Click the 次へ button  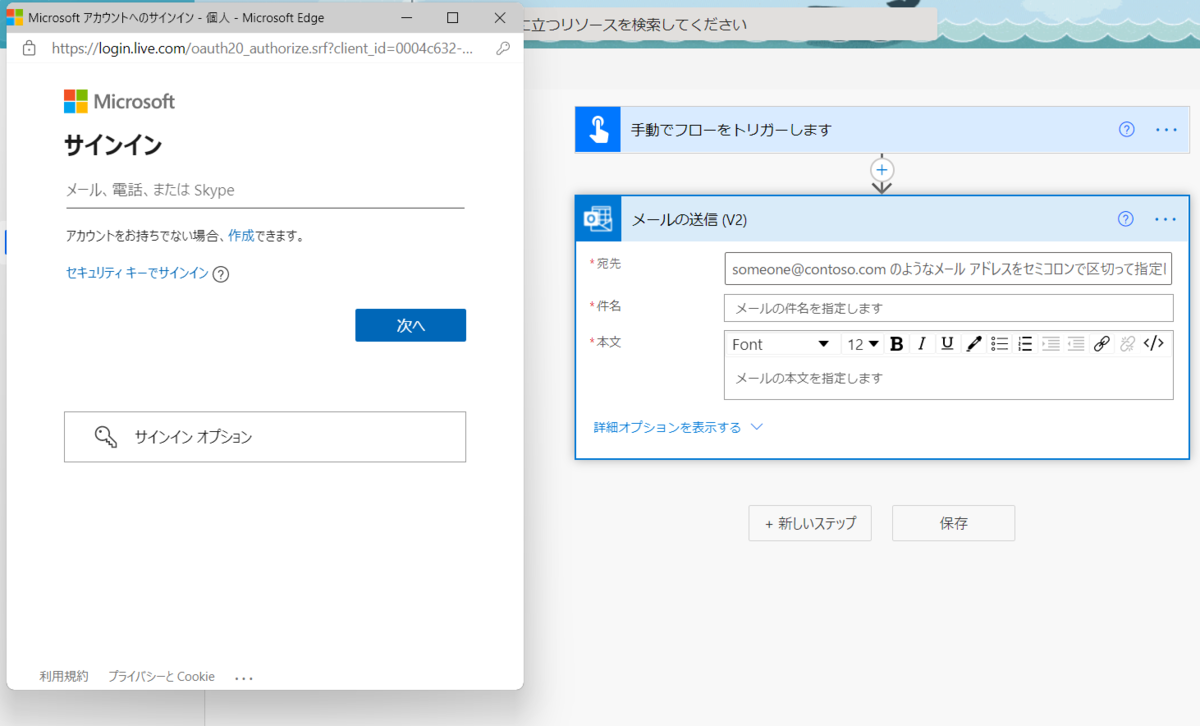410,325
